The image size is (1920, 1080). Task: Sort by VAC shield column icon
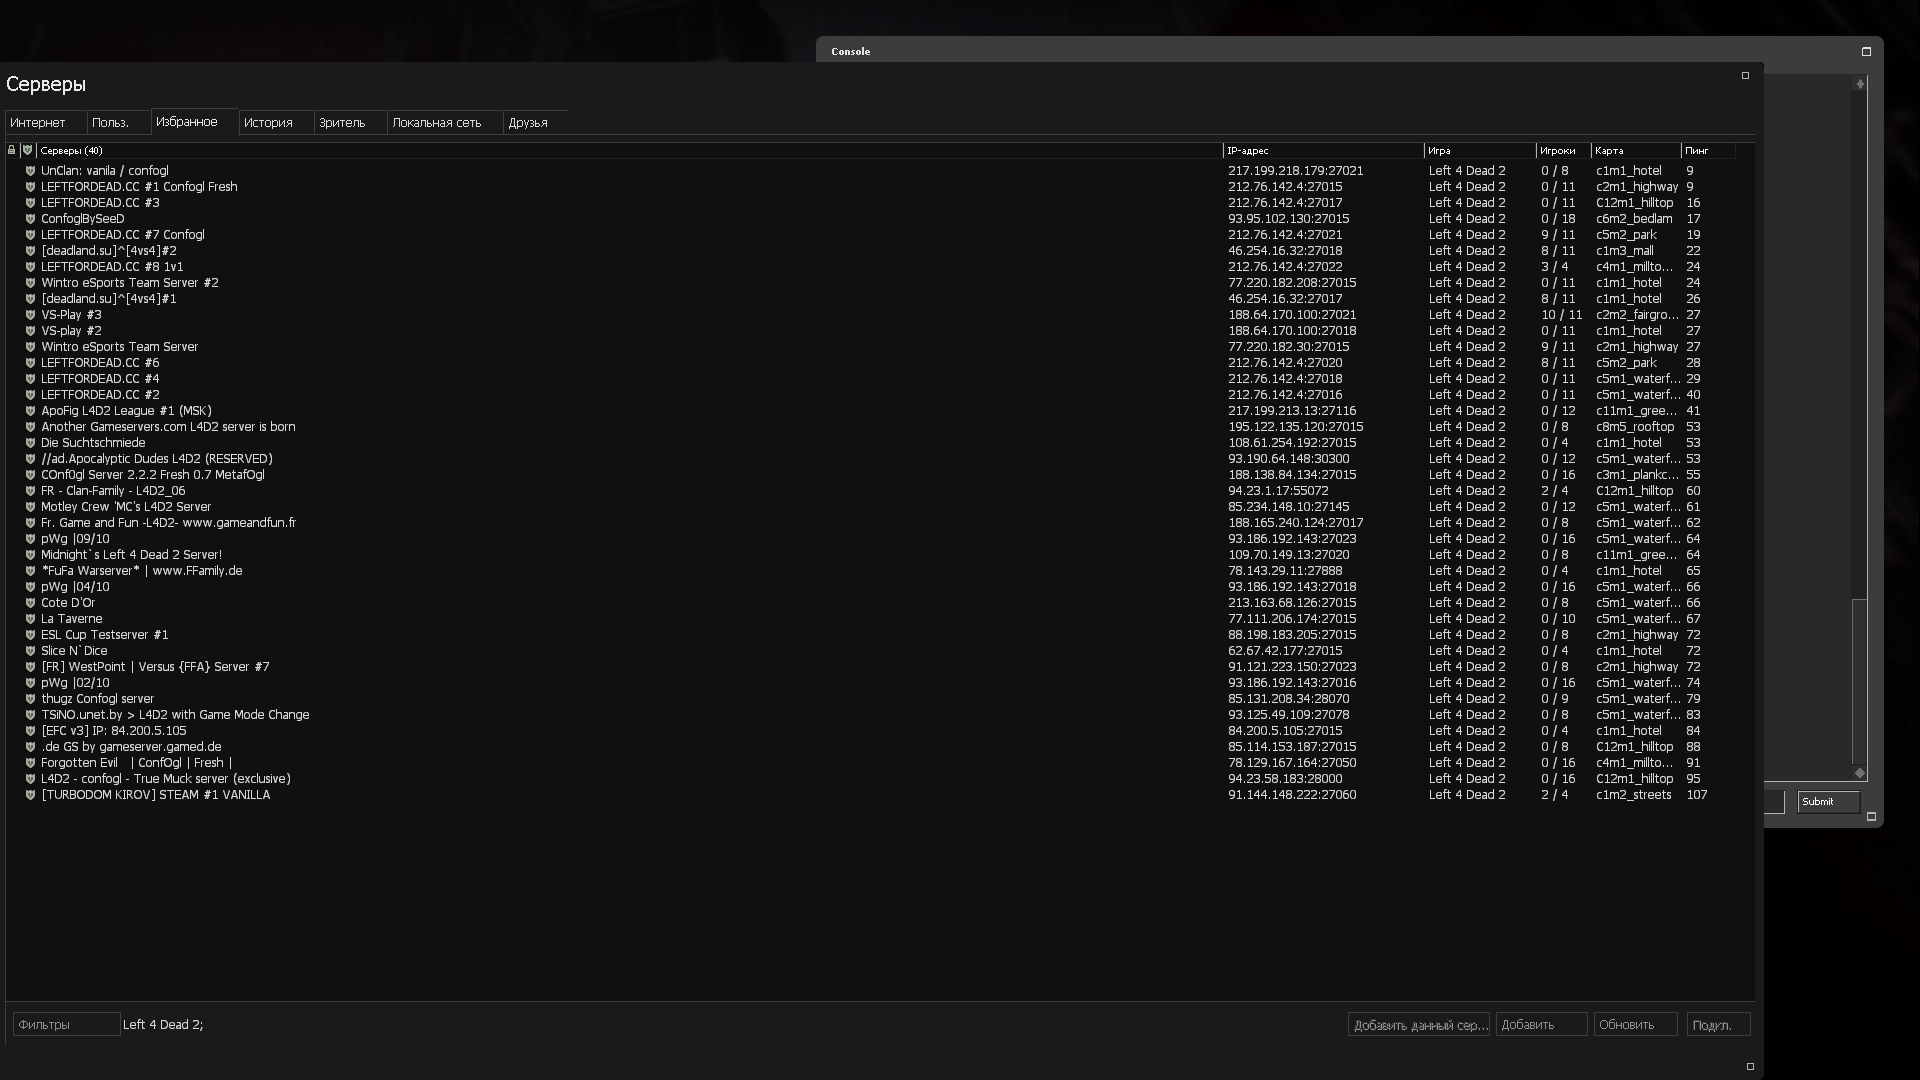(28, 150)
